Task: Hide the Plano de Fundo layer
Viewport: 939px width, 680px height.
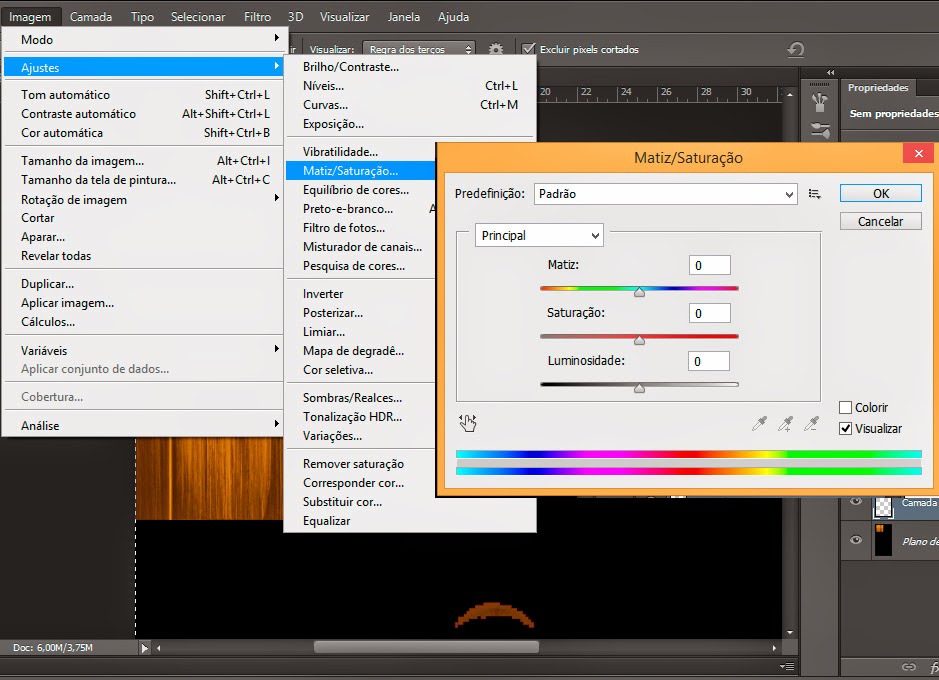Action: click(855, 540)
